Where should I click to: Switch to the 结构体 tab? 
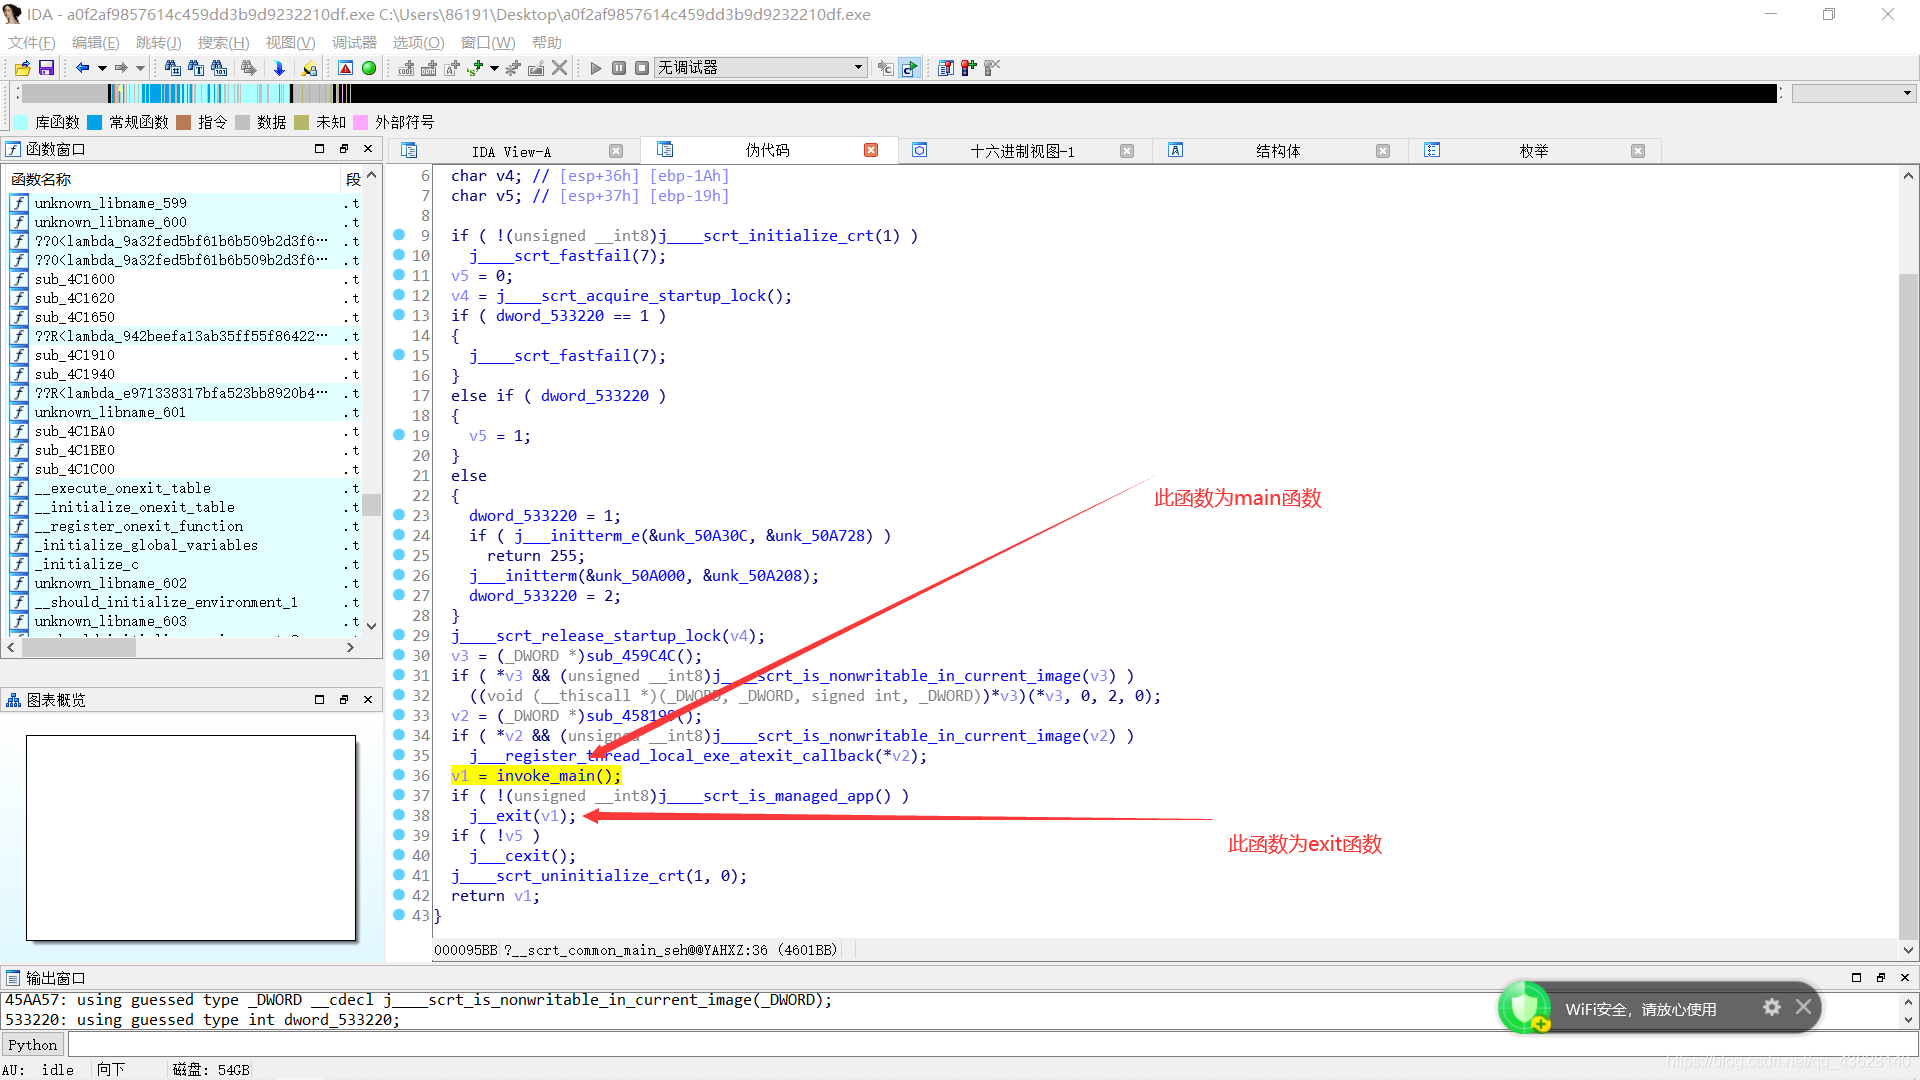pos(1278,151)
